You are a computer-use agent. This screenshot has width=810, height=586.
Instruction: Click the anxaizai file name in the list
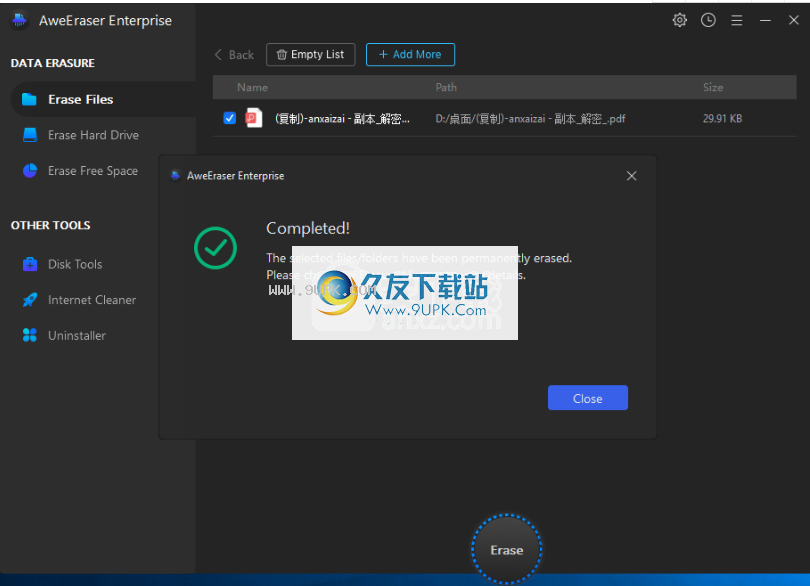(342, 119)
